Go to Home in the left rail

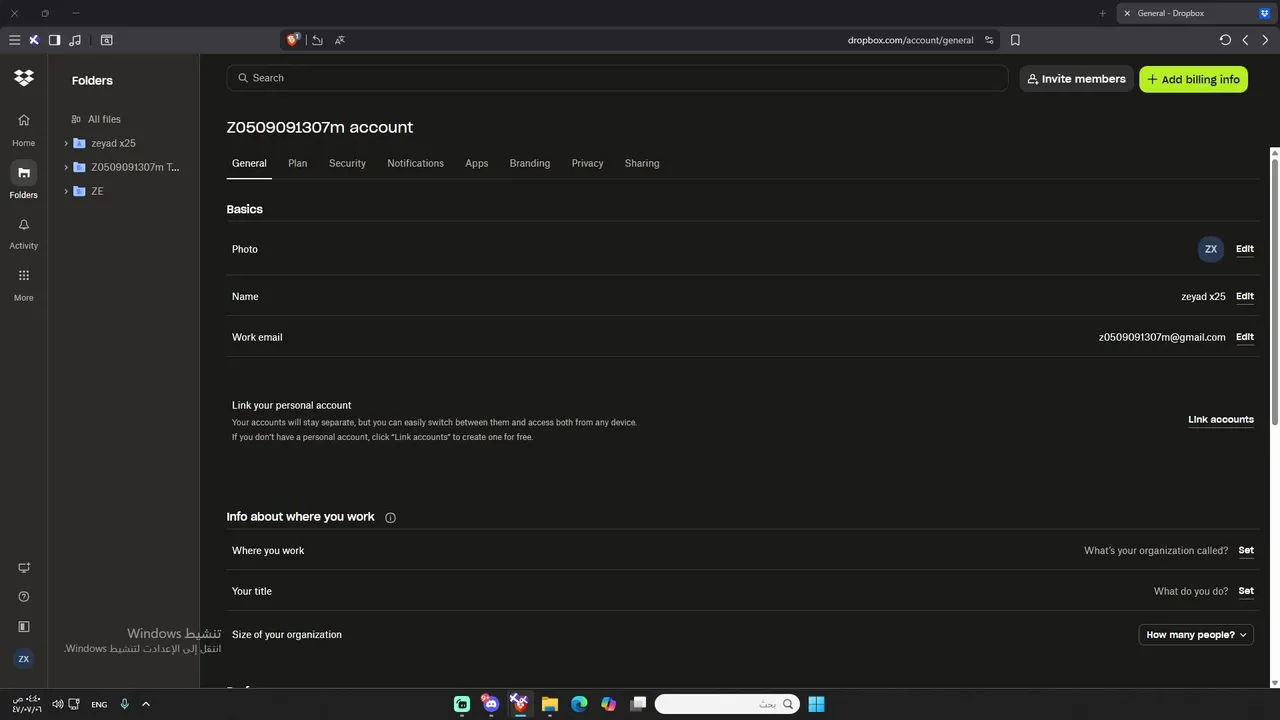[x=23, y=130]
